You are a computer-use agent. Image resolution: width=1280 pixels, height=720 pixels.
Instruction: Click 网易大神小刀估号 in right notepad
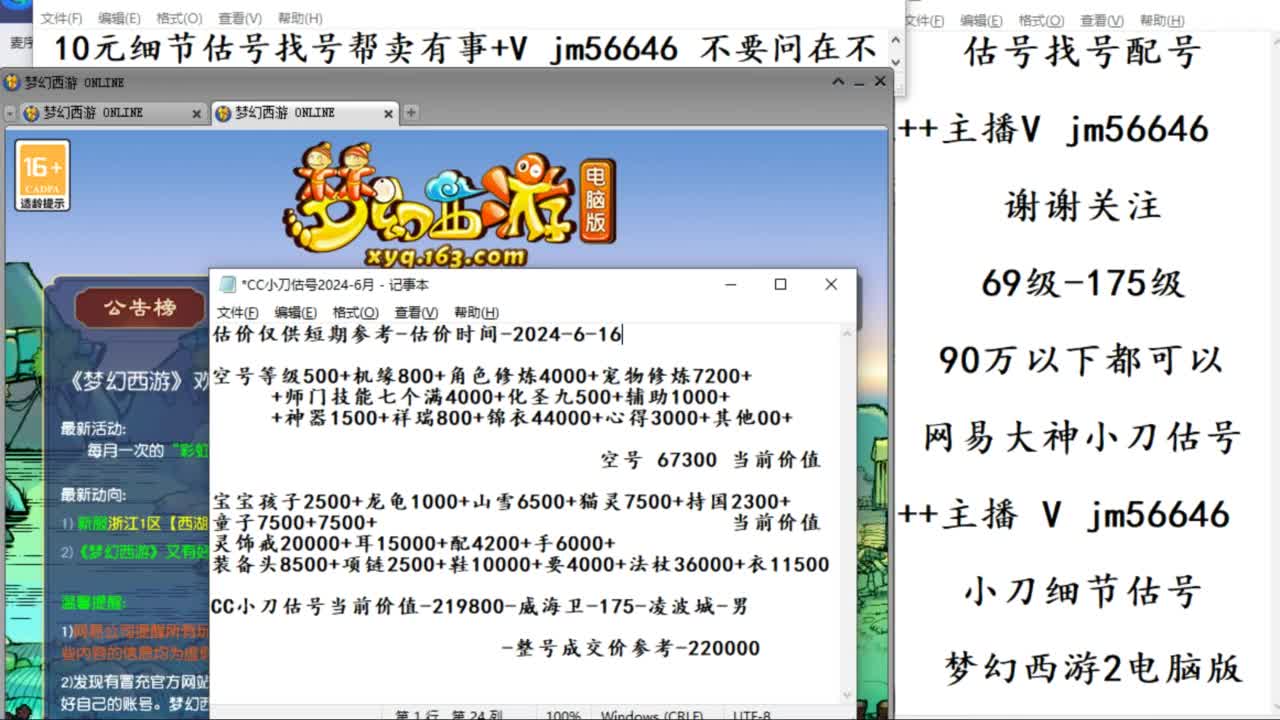tap(1082, 437)
